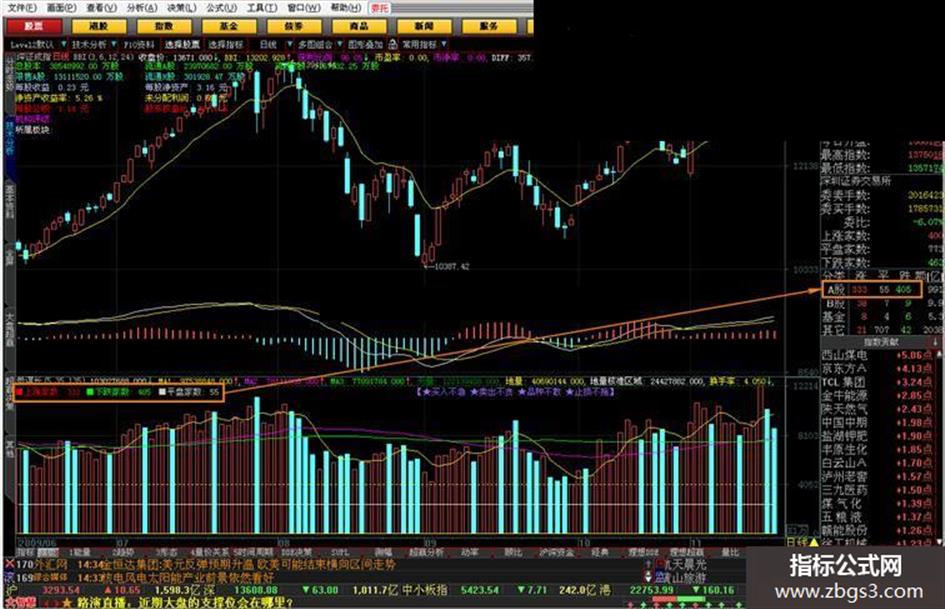The height and width of the screenshot is (609, 945).
Task: Select 西山煤电 in contribution list
Action: tap(880, 355)
